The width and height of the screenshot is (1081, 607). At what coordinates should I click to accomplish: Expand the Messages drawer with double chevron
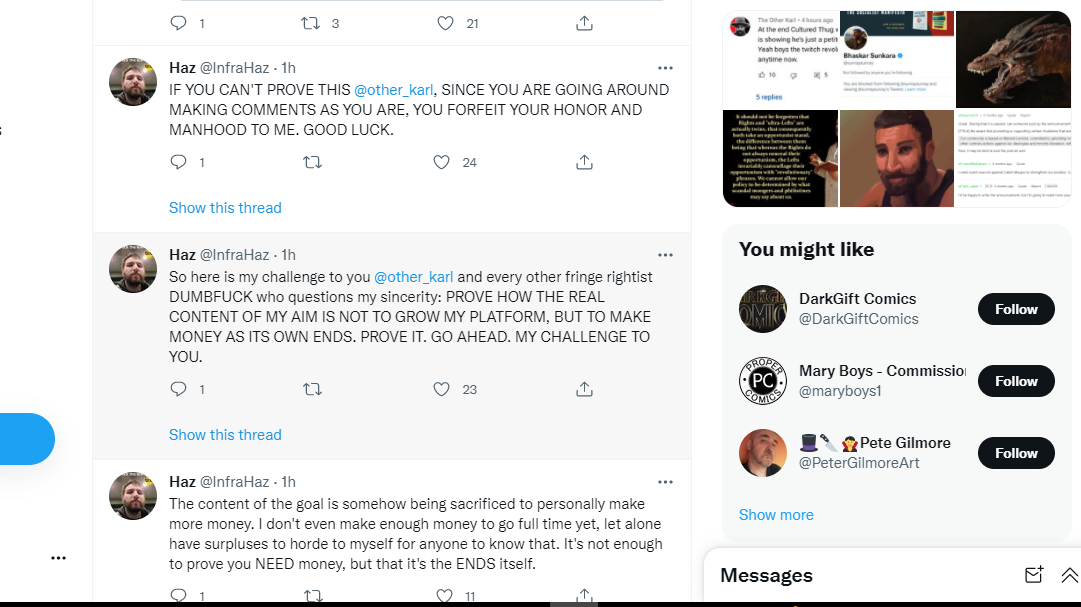point(1069,575)
